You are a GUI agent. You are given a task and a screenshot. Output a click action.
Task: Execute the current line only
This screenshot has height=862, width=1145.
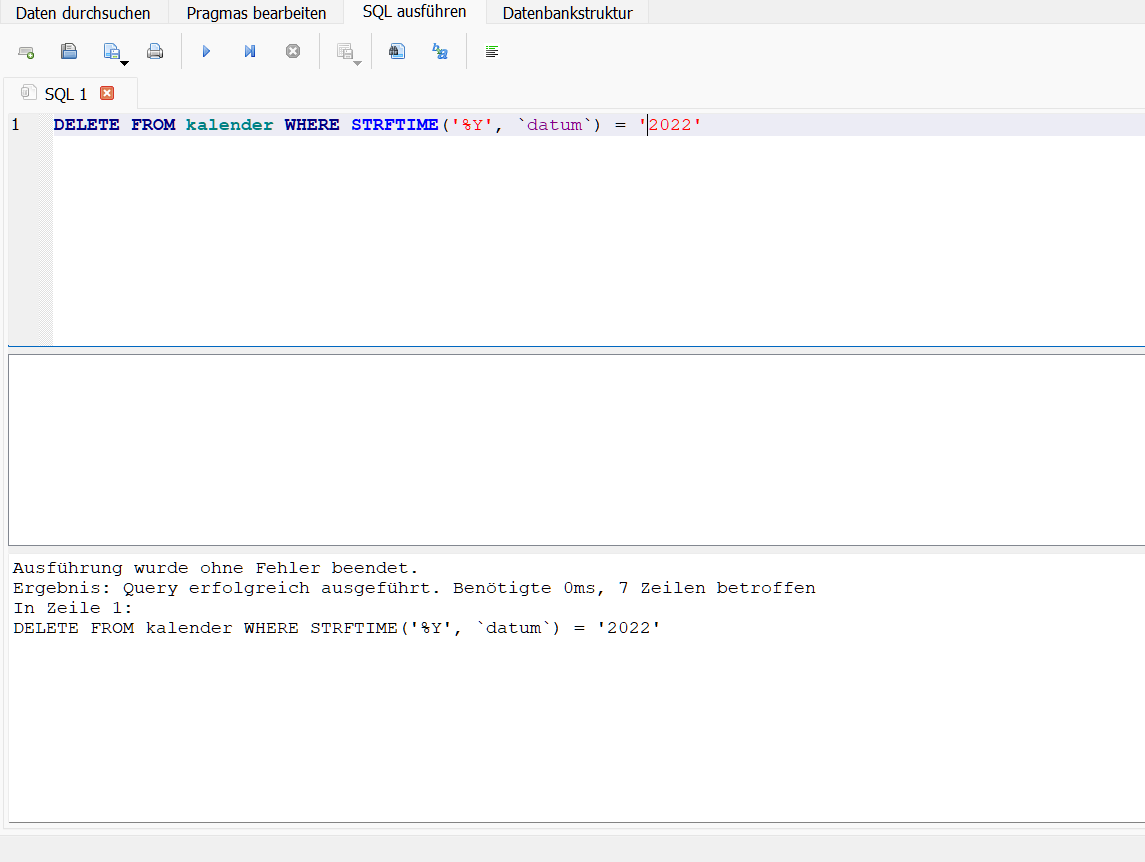250,51
